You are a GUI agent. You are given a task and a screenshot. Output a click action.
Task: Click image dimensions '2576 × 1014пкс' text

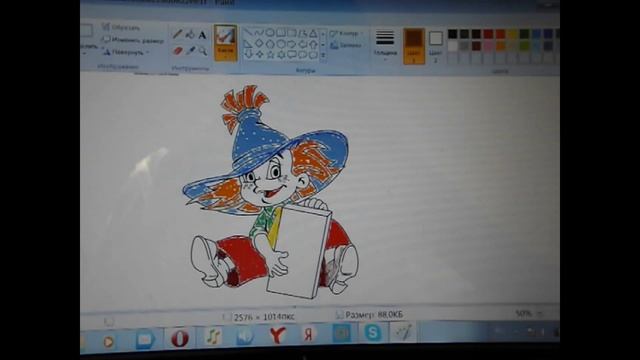[264, 317]
